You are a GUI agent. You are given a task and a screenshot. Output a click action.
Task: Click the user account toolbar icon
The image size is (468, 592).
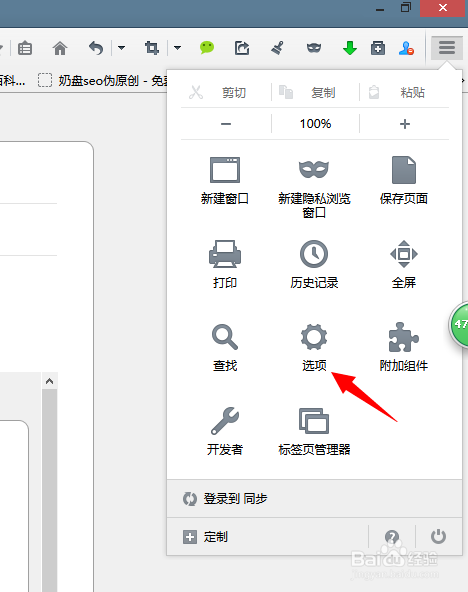tap(406, 48)
